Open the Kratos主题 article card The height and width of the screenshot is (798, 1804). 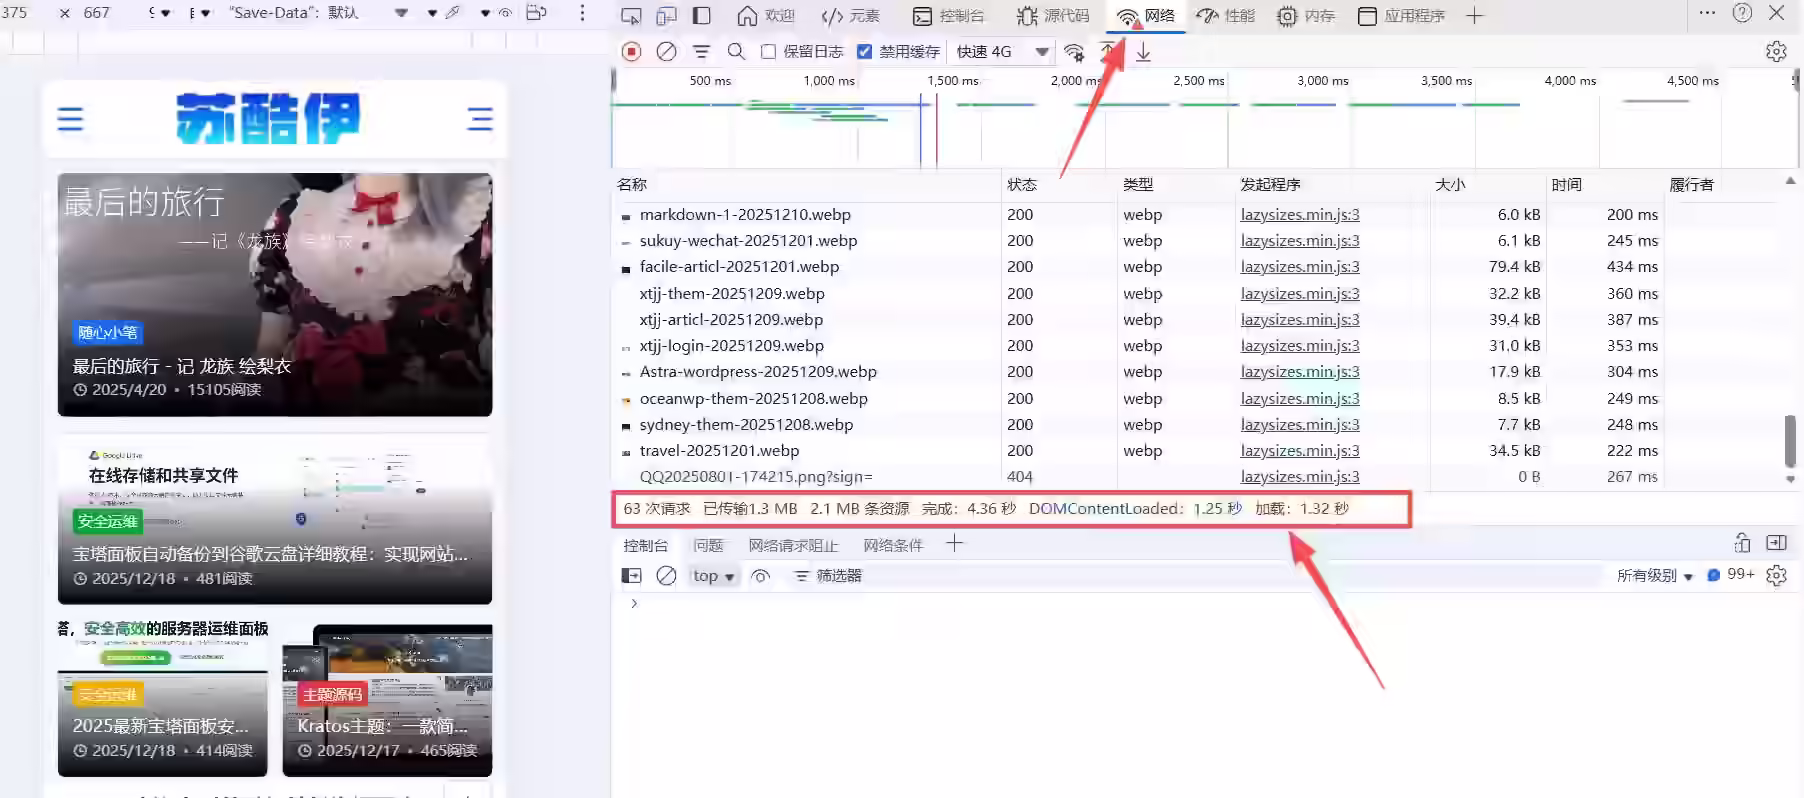click(x=388, y=700)
